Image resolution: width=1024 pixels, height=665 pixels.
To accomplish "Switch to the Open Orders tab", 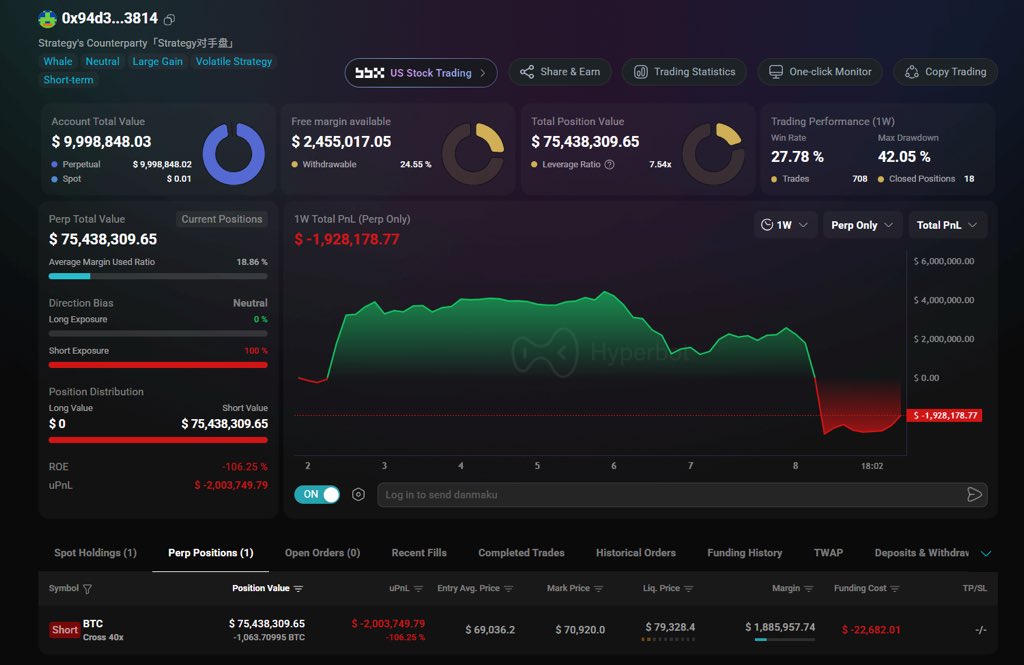I will (x=322, y=553).
